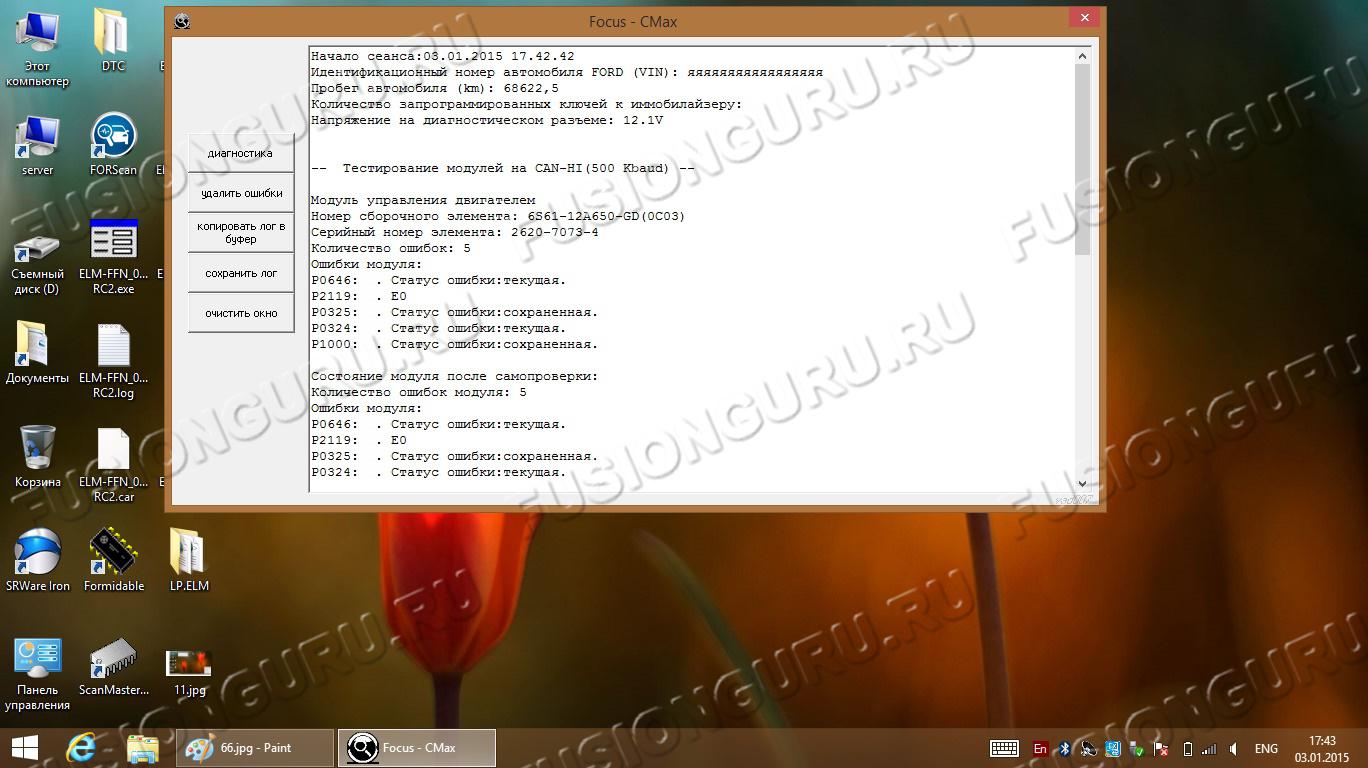Click the 'Серийный номер элемента: 2620-7073-4' line
Image resolution: width=1368 pixels, height=768 pixels.
tap(455, 232)
